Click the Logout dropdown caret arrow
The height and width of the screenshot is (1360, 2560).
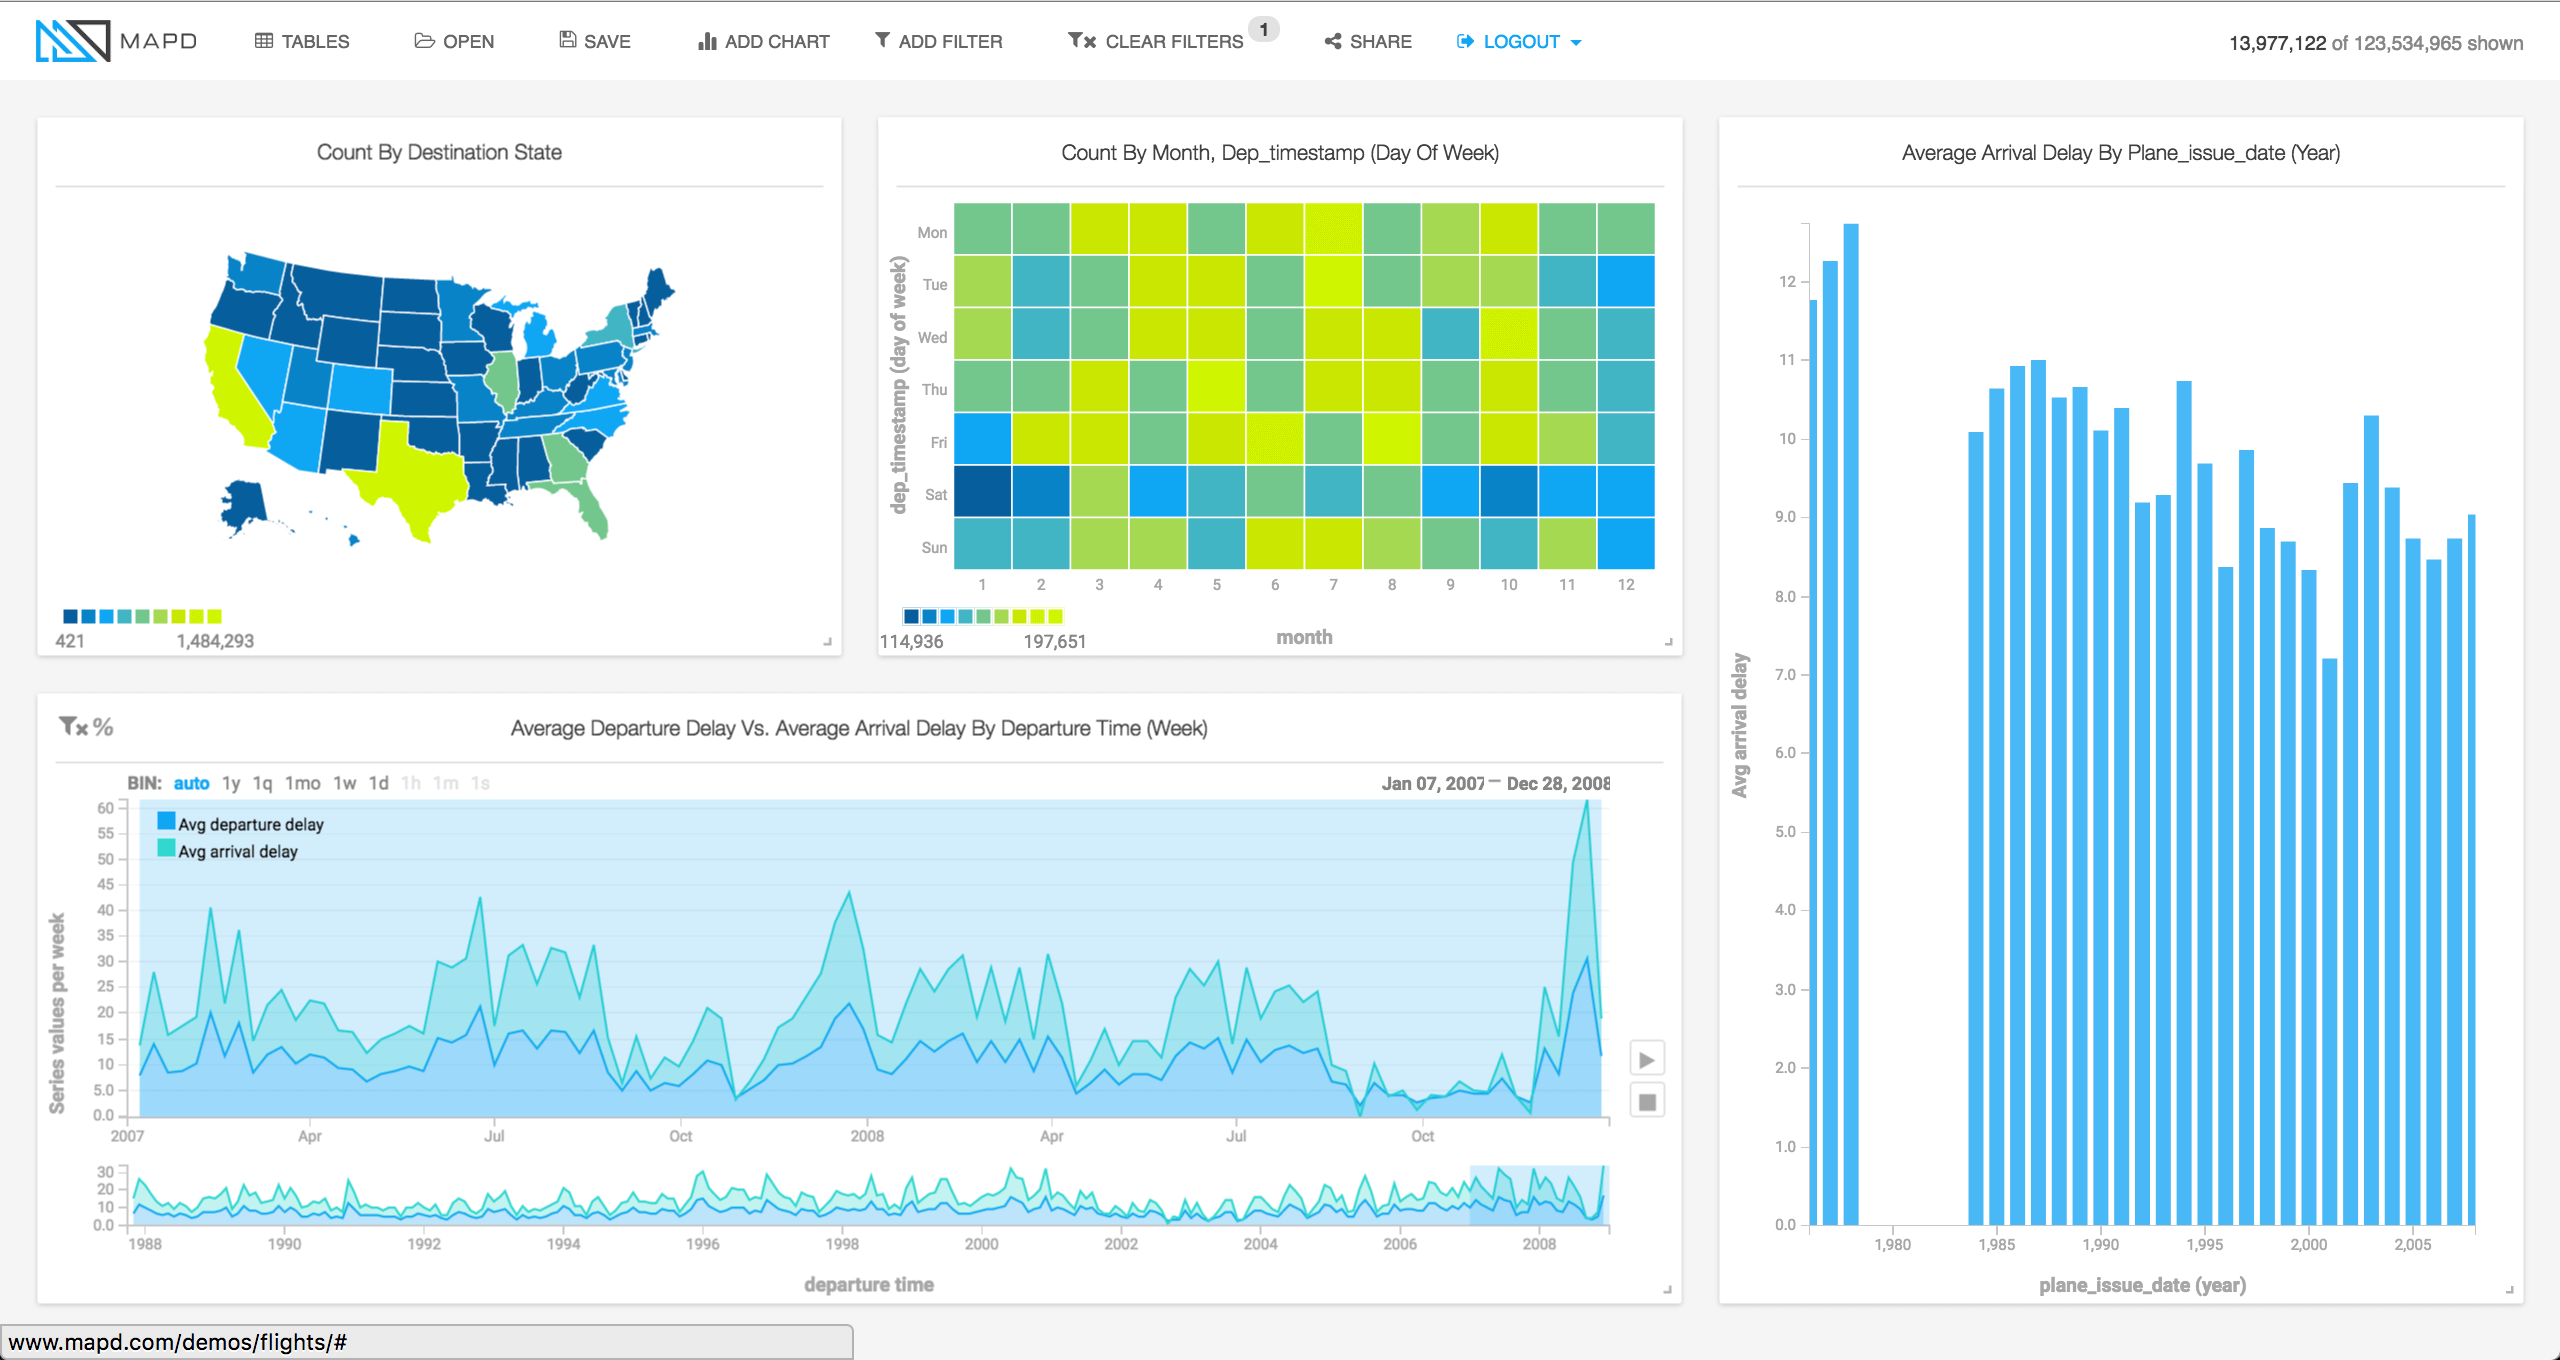(x=1576, y=43)
